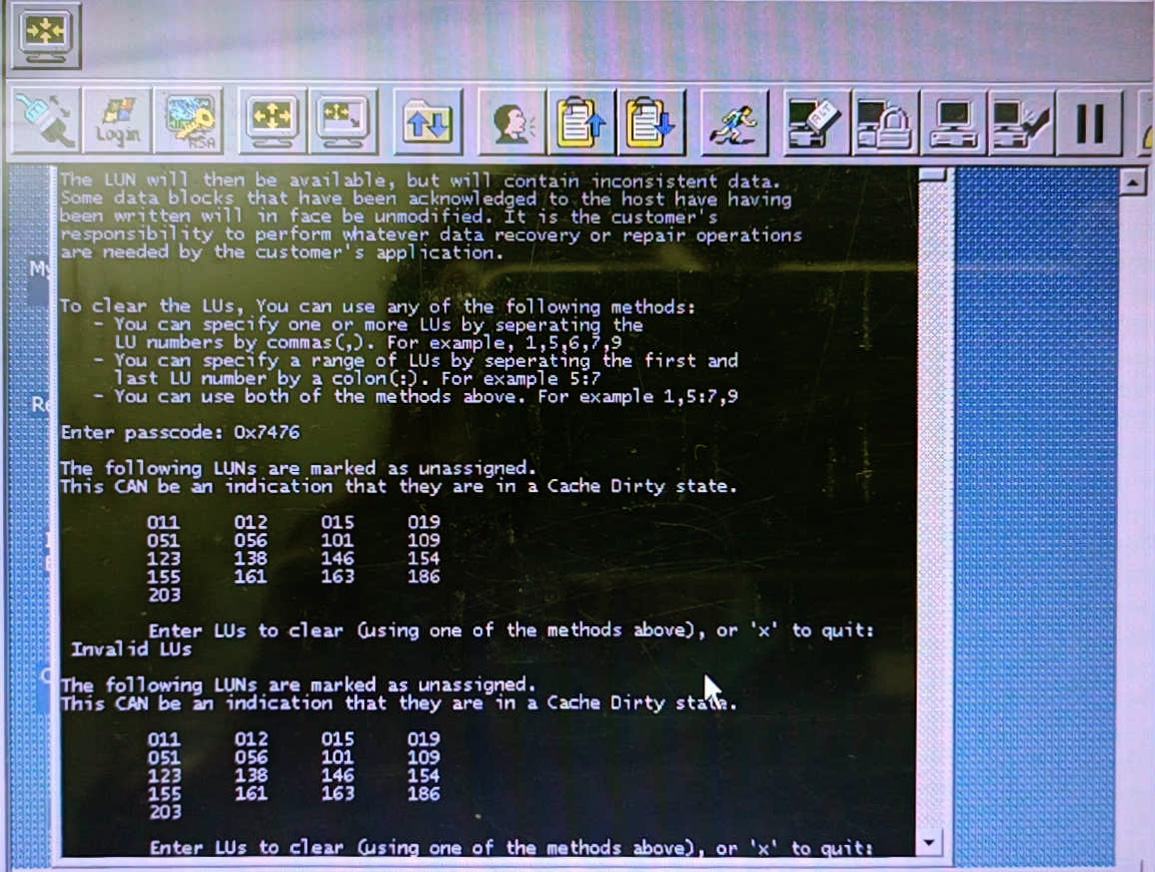Click full screen monitor icon right of RSA
This screenshot has width=1155, height=872.
(272, 122)
